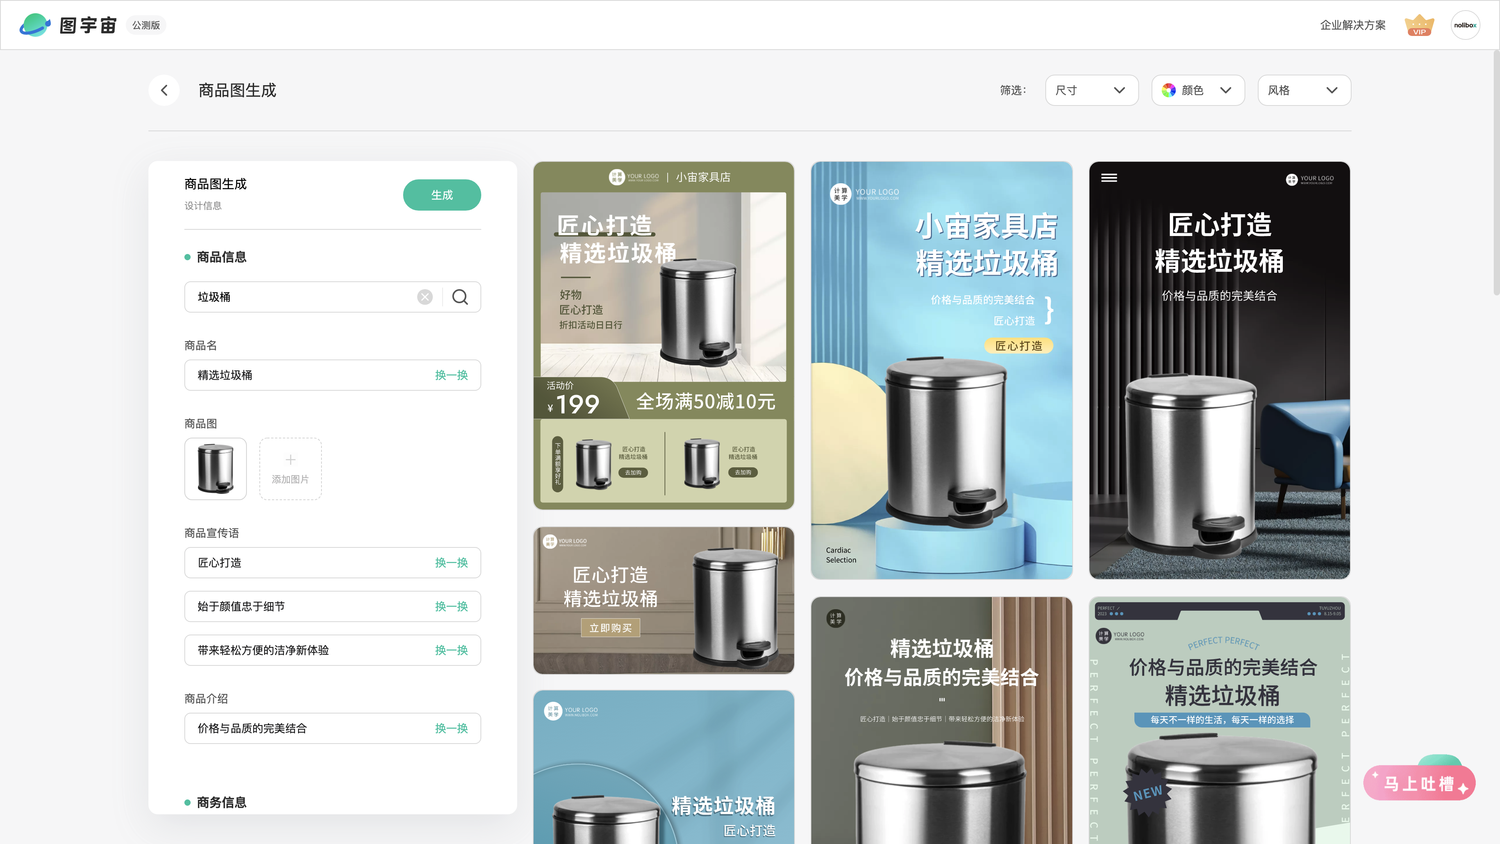Open the VIP crown icon
The height and width of the screenshot is (844, 1500).
(1419, 25)
